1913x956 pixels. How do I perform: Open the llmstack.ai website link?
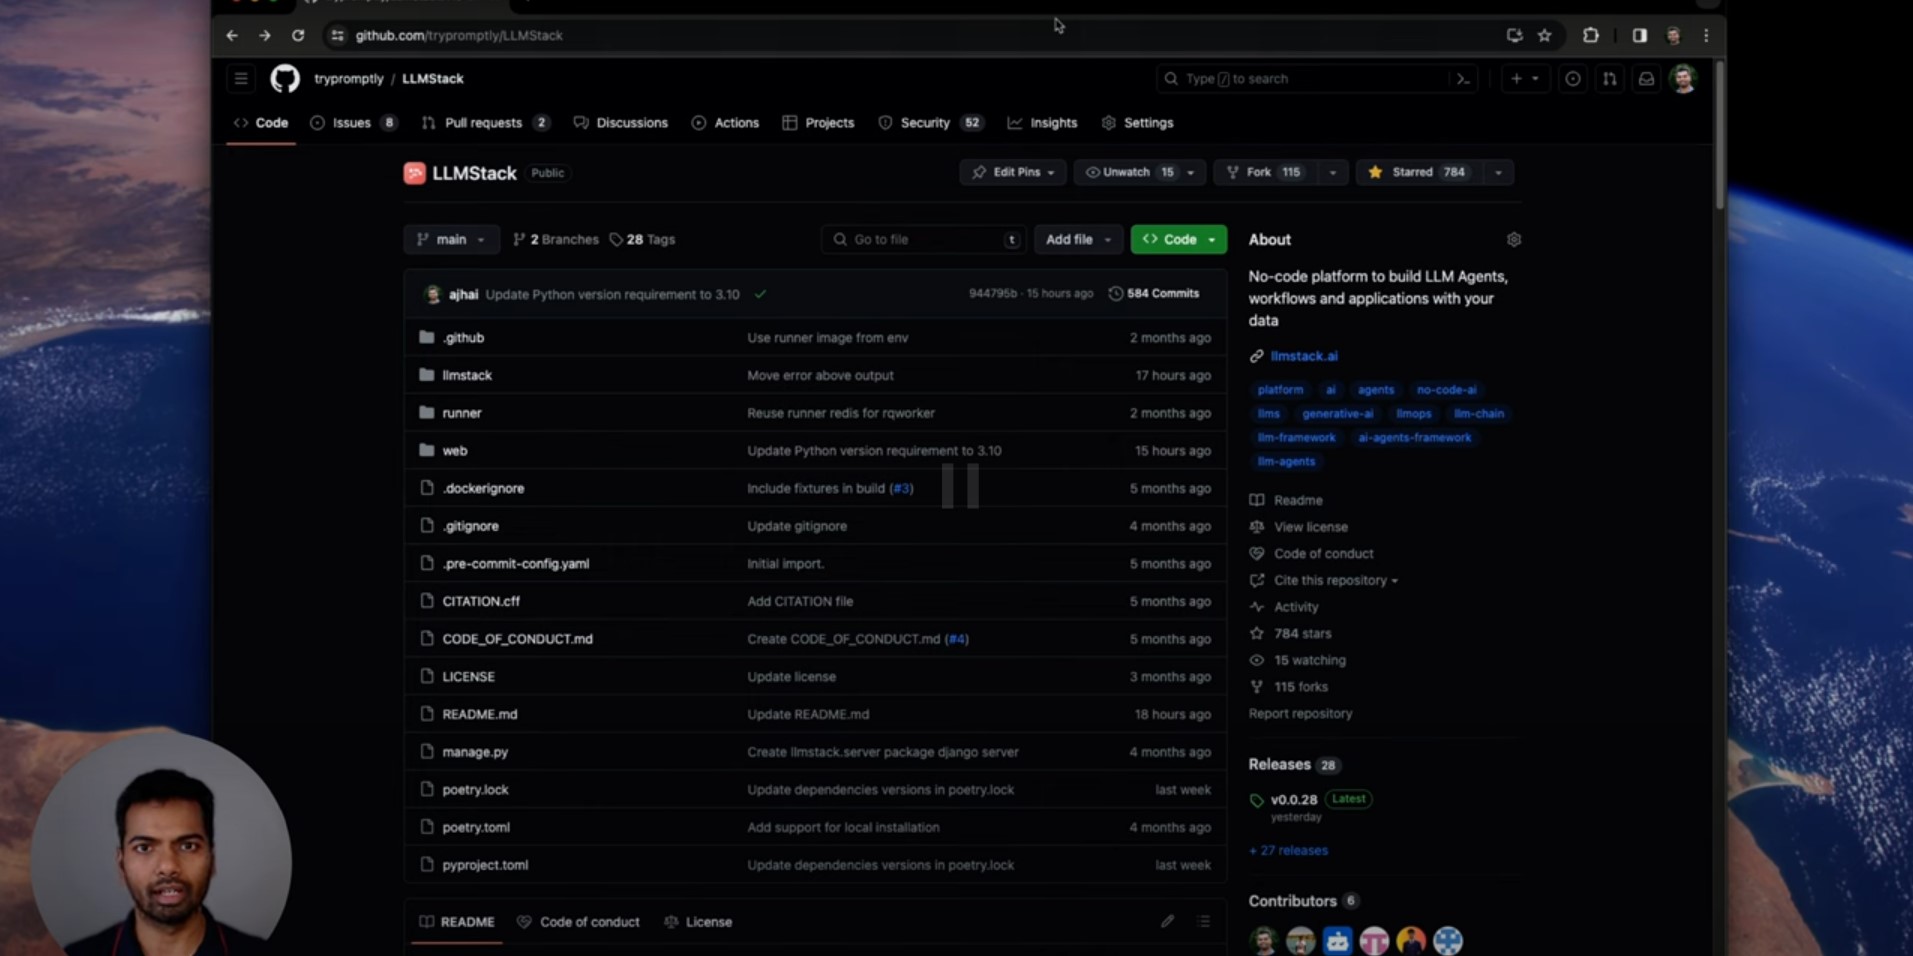(x=1303, y=356)
